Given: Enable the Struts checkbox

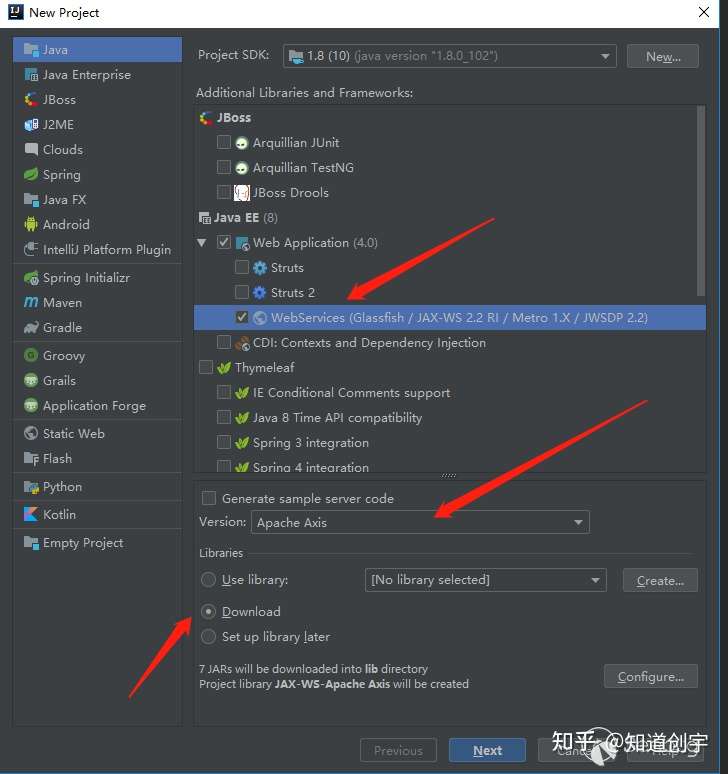Looking at the screenshot, I should pos(242,267).
